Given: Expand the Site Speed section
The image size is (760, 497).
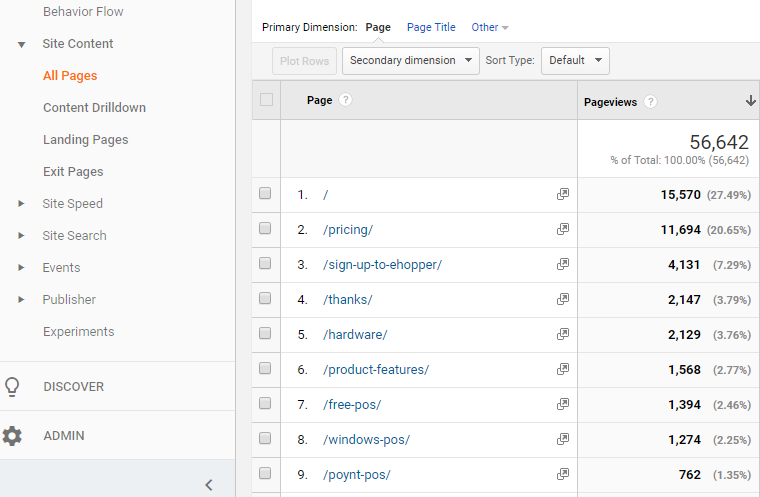Looking at the screenshot, I should click(72, 204).
